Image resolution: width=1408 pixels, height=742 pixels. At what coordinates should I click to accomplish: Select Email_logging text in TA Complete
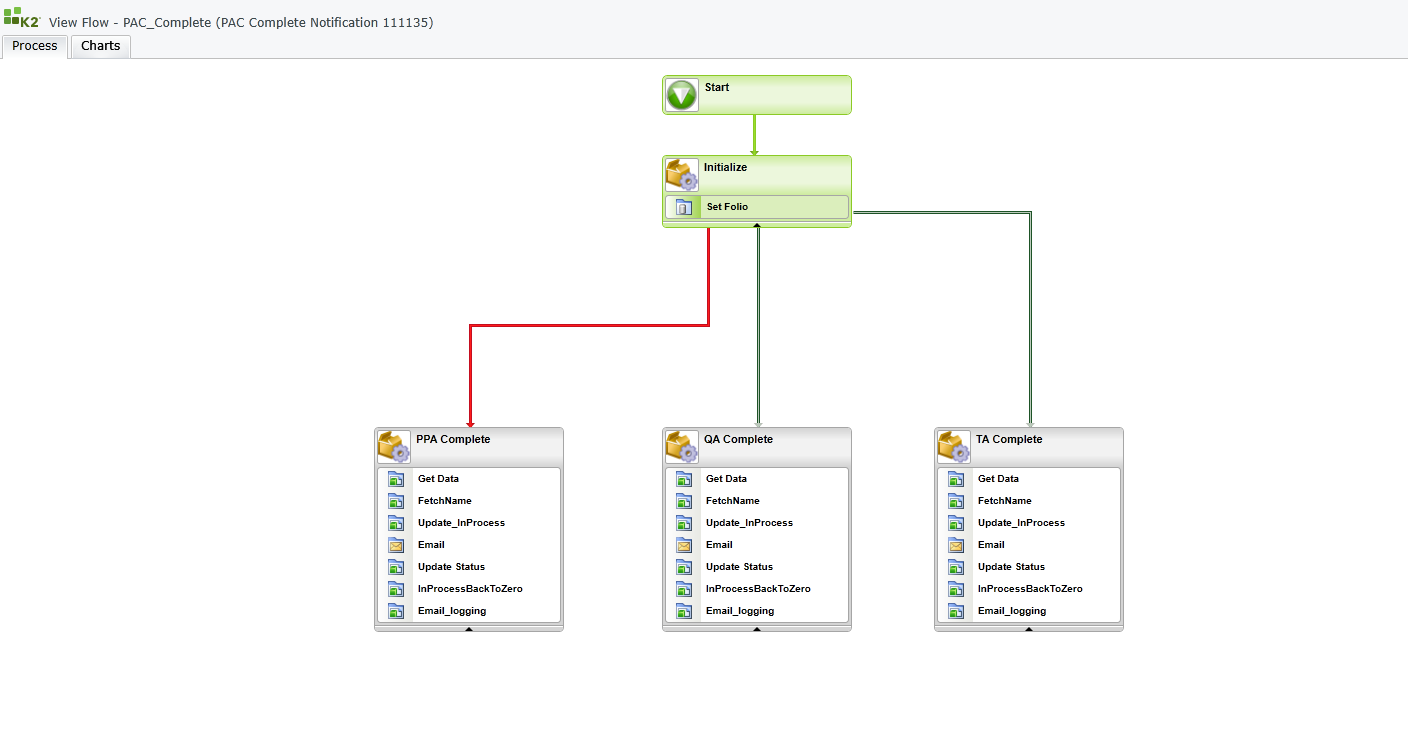point(1012,611)
